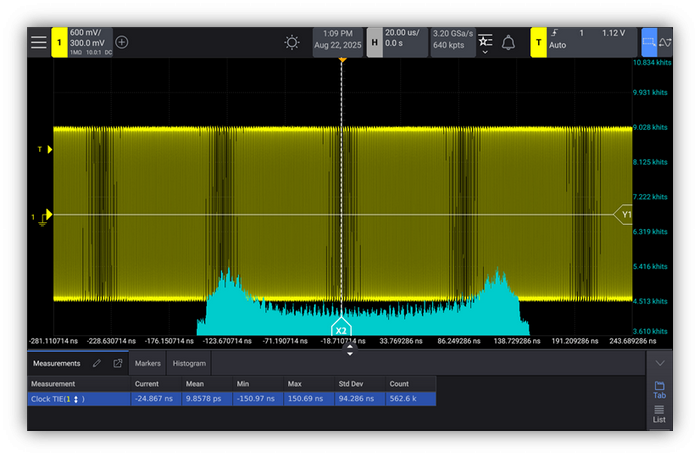Adjust display brightness via sun icon

(x=292, y=42)
